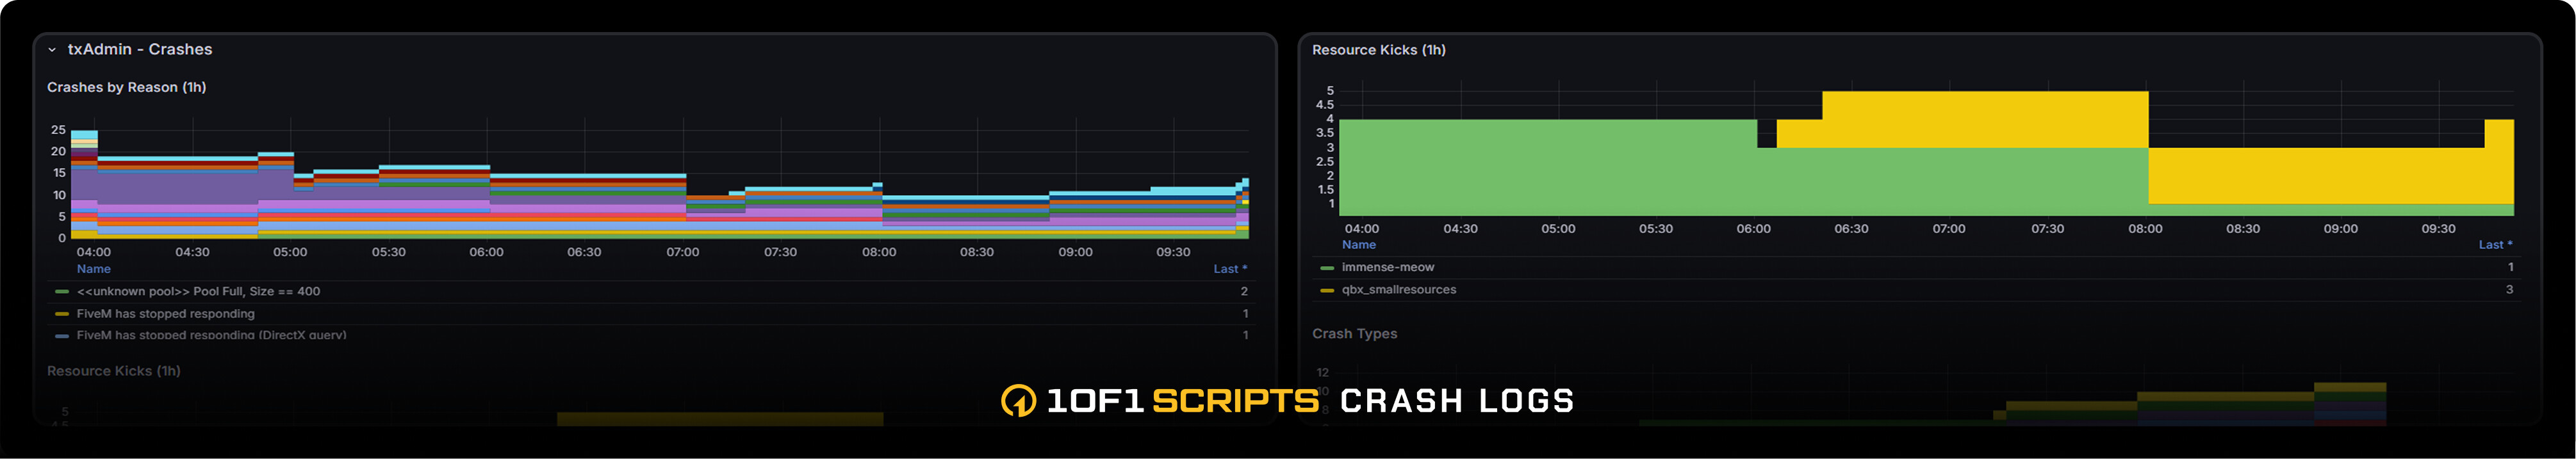This screenshot has height=459, width=2576.
Task: Open the top-right Resource Kicks (1h) panel title
Action: click(x=1378, y=50)
